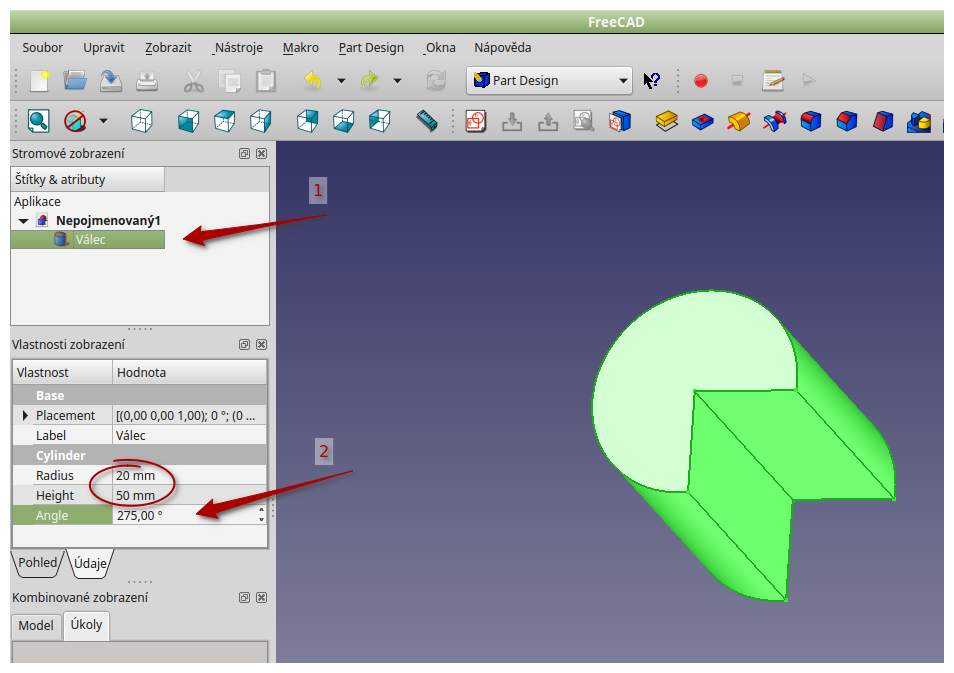The height and width of the screenshot is (673, 954).
Task: Click the Revolution tool icon
Action: pyautogui.click(x=739, y=121)
